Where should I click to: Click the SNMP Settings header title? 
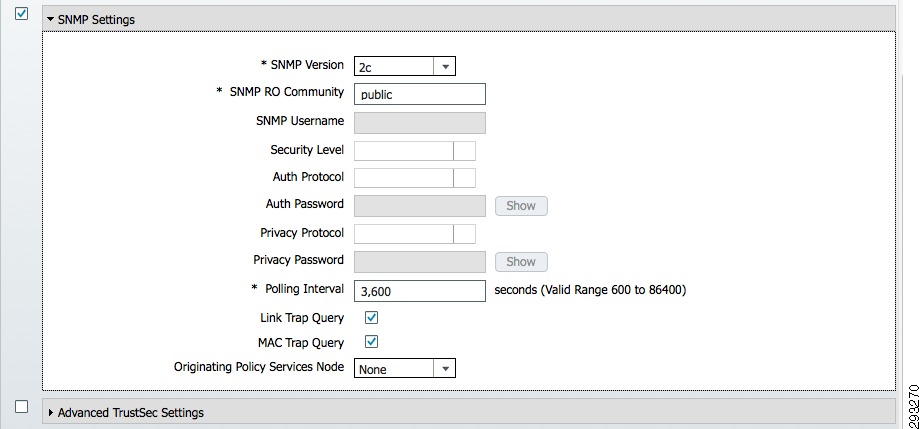(96, 19)
